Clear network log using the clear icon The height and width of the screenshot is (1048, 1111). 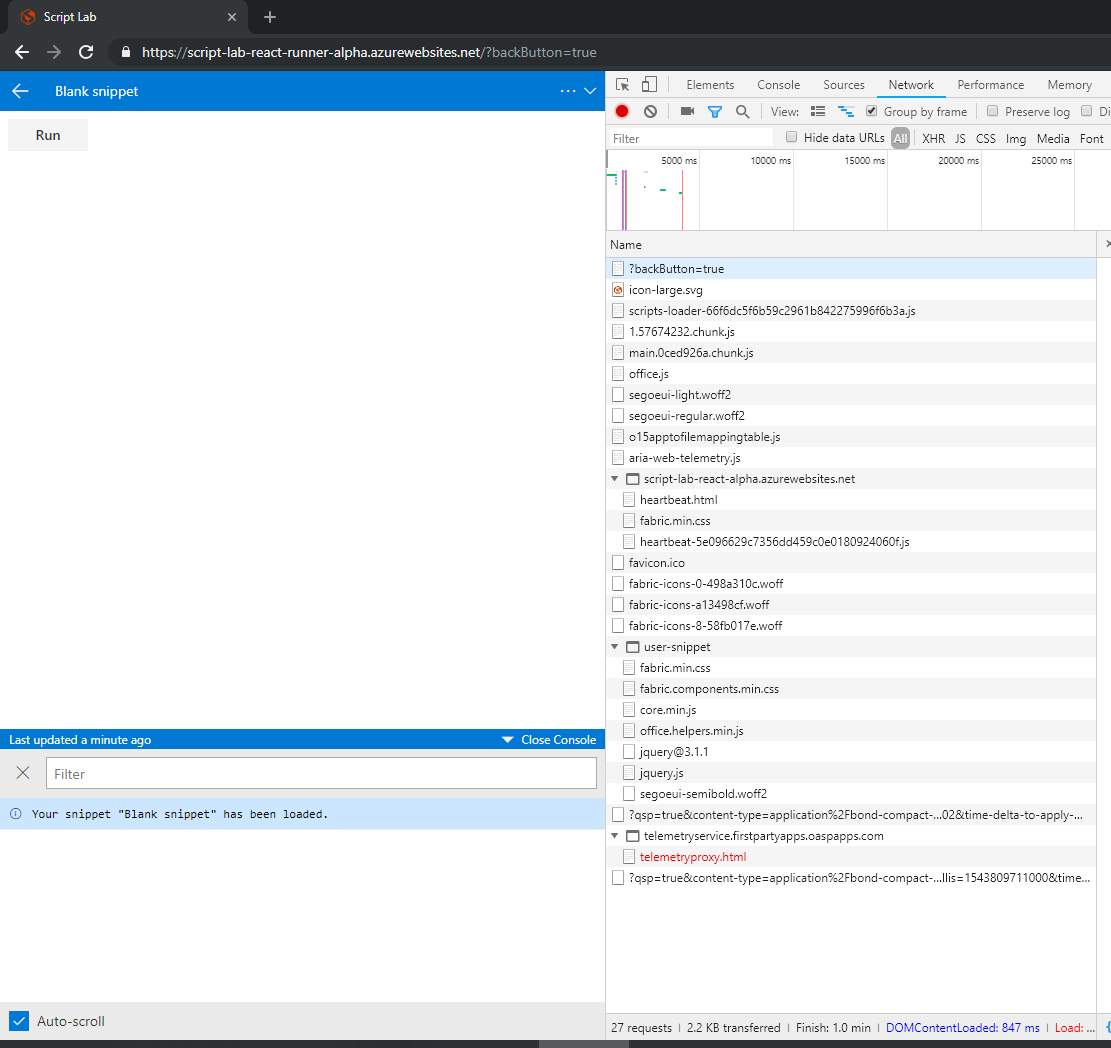click(x=650, y=111)
